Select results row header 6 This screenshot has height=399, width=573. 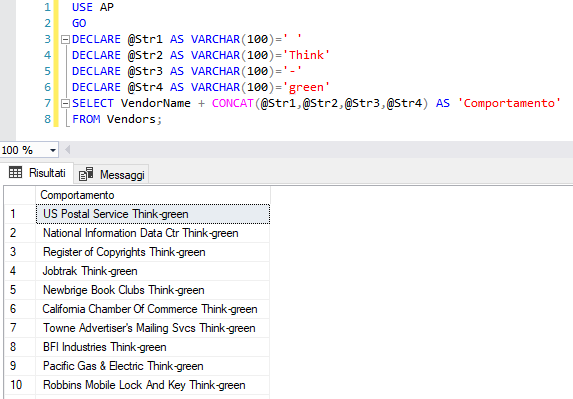coord(20,309)
